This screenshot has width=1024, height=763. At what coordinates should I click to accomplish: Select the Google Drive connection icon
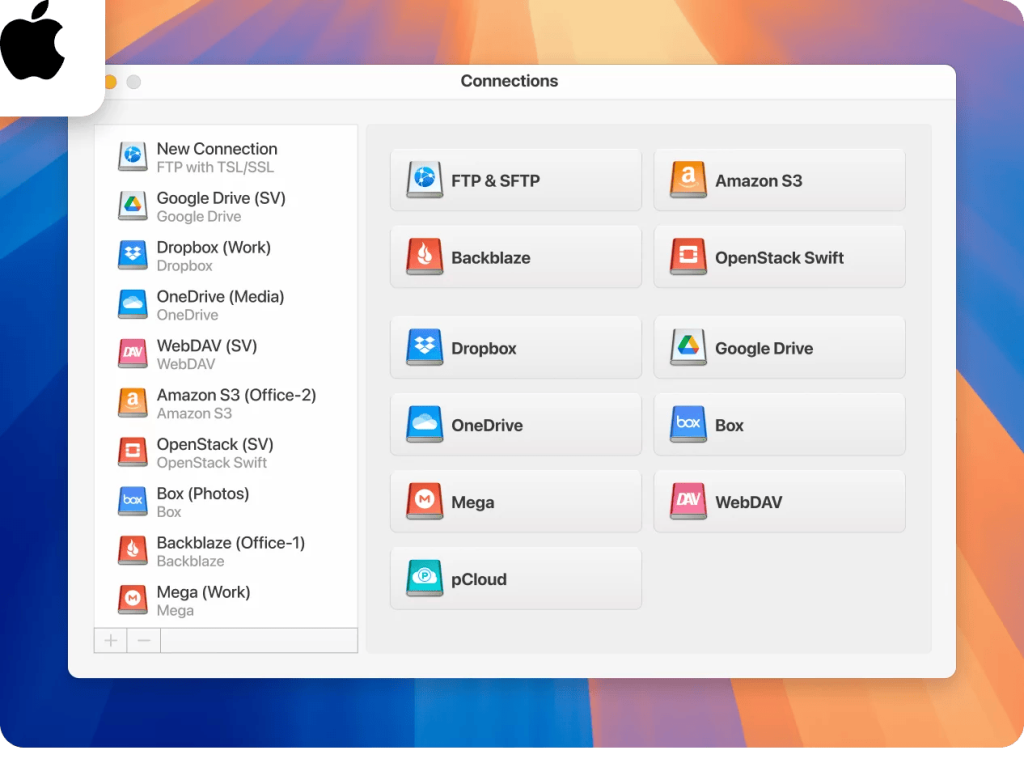[688, 347]
